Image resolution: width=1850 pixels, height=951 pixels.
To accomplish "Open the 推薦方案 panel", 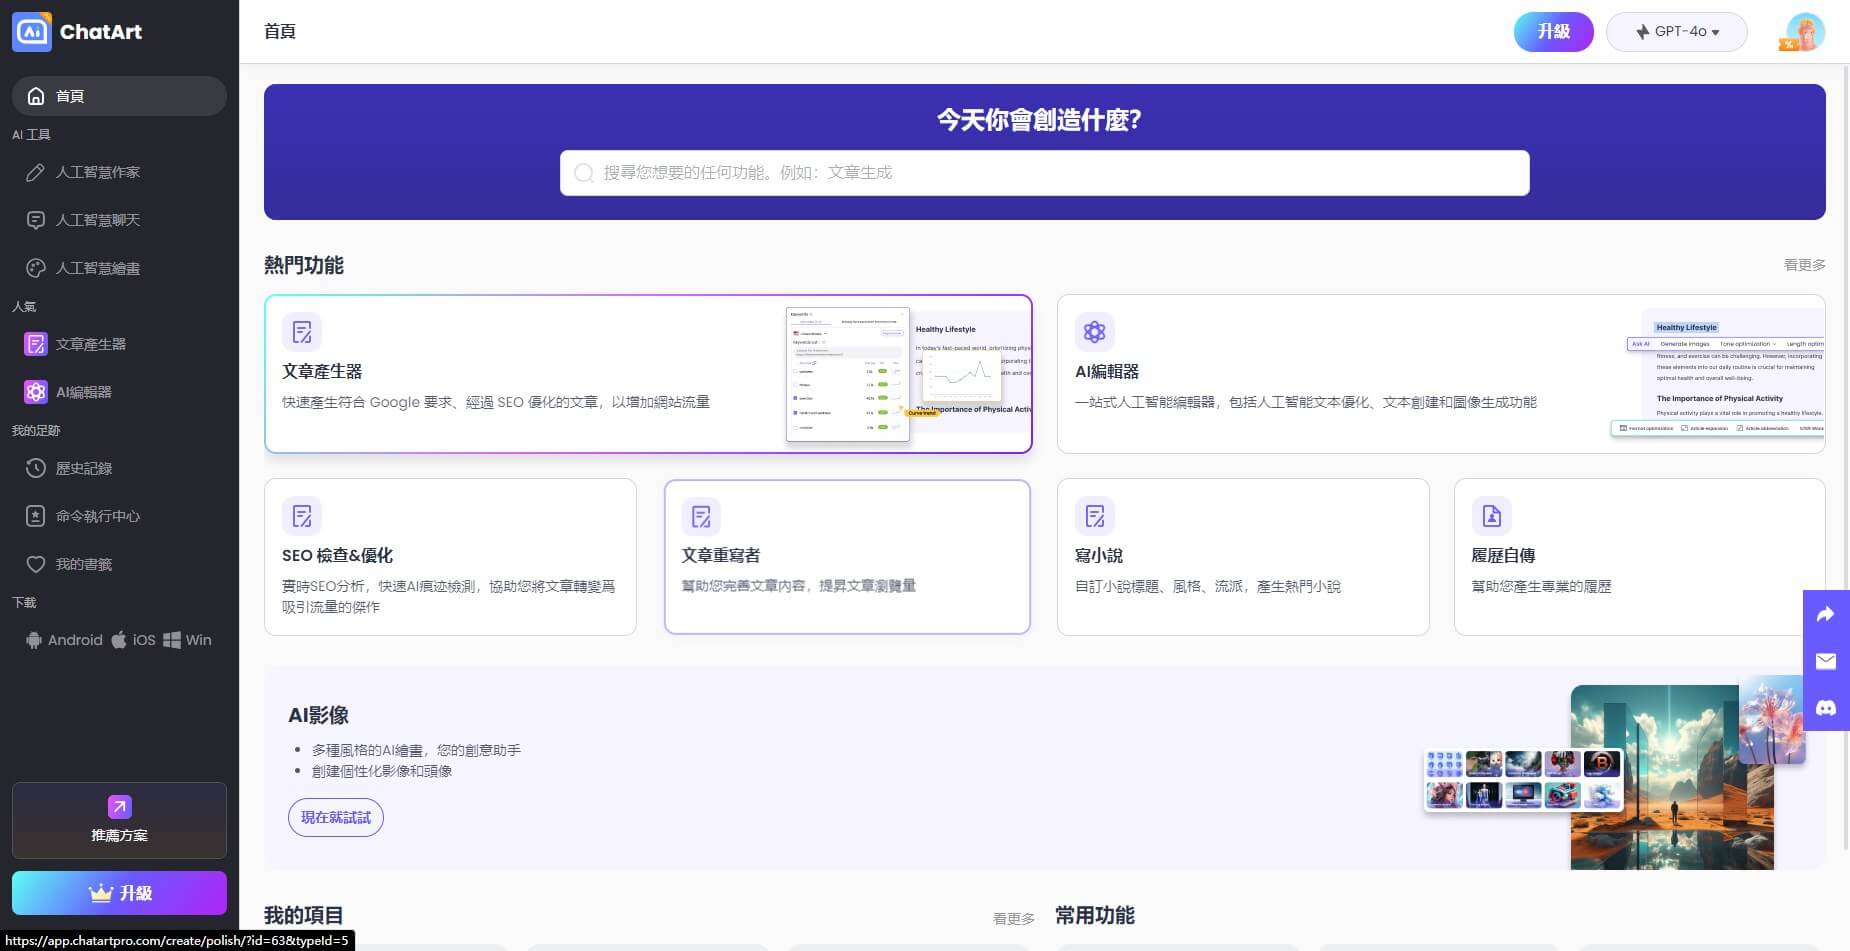I will click(x=119, y=820).
